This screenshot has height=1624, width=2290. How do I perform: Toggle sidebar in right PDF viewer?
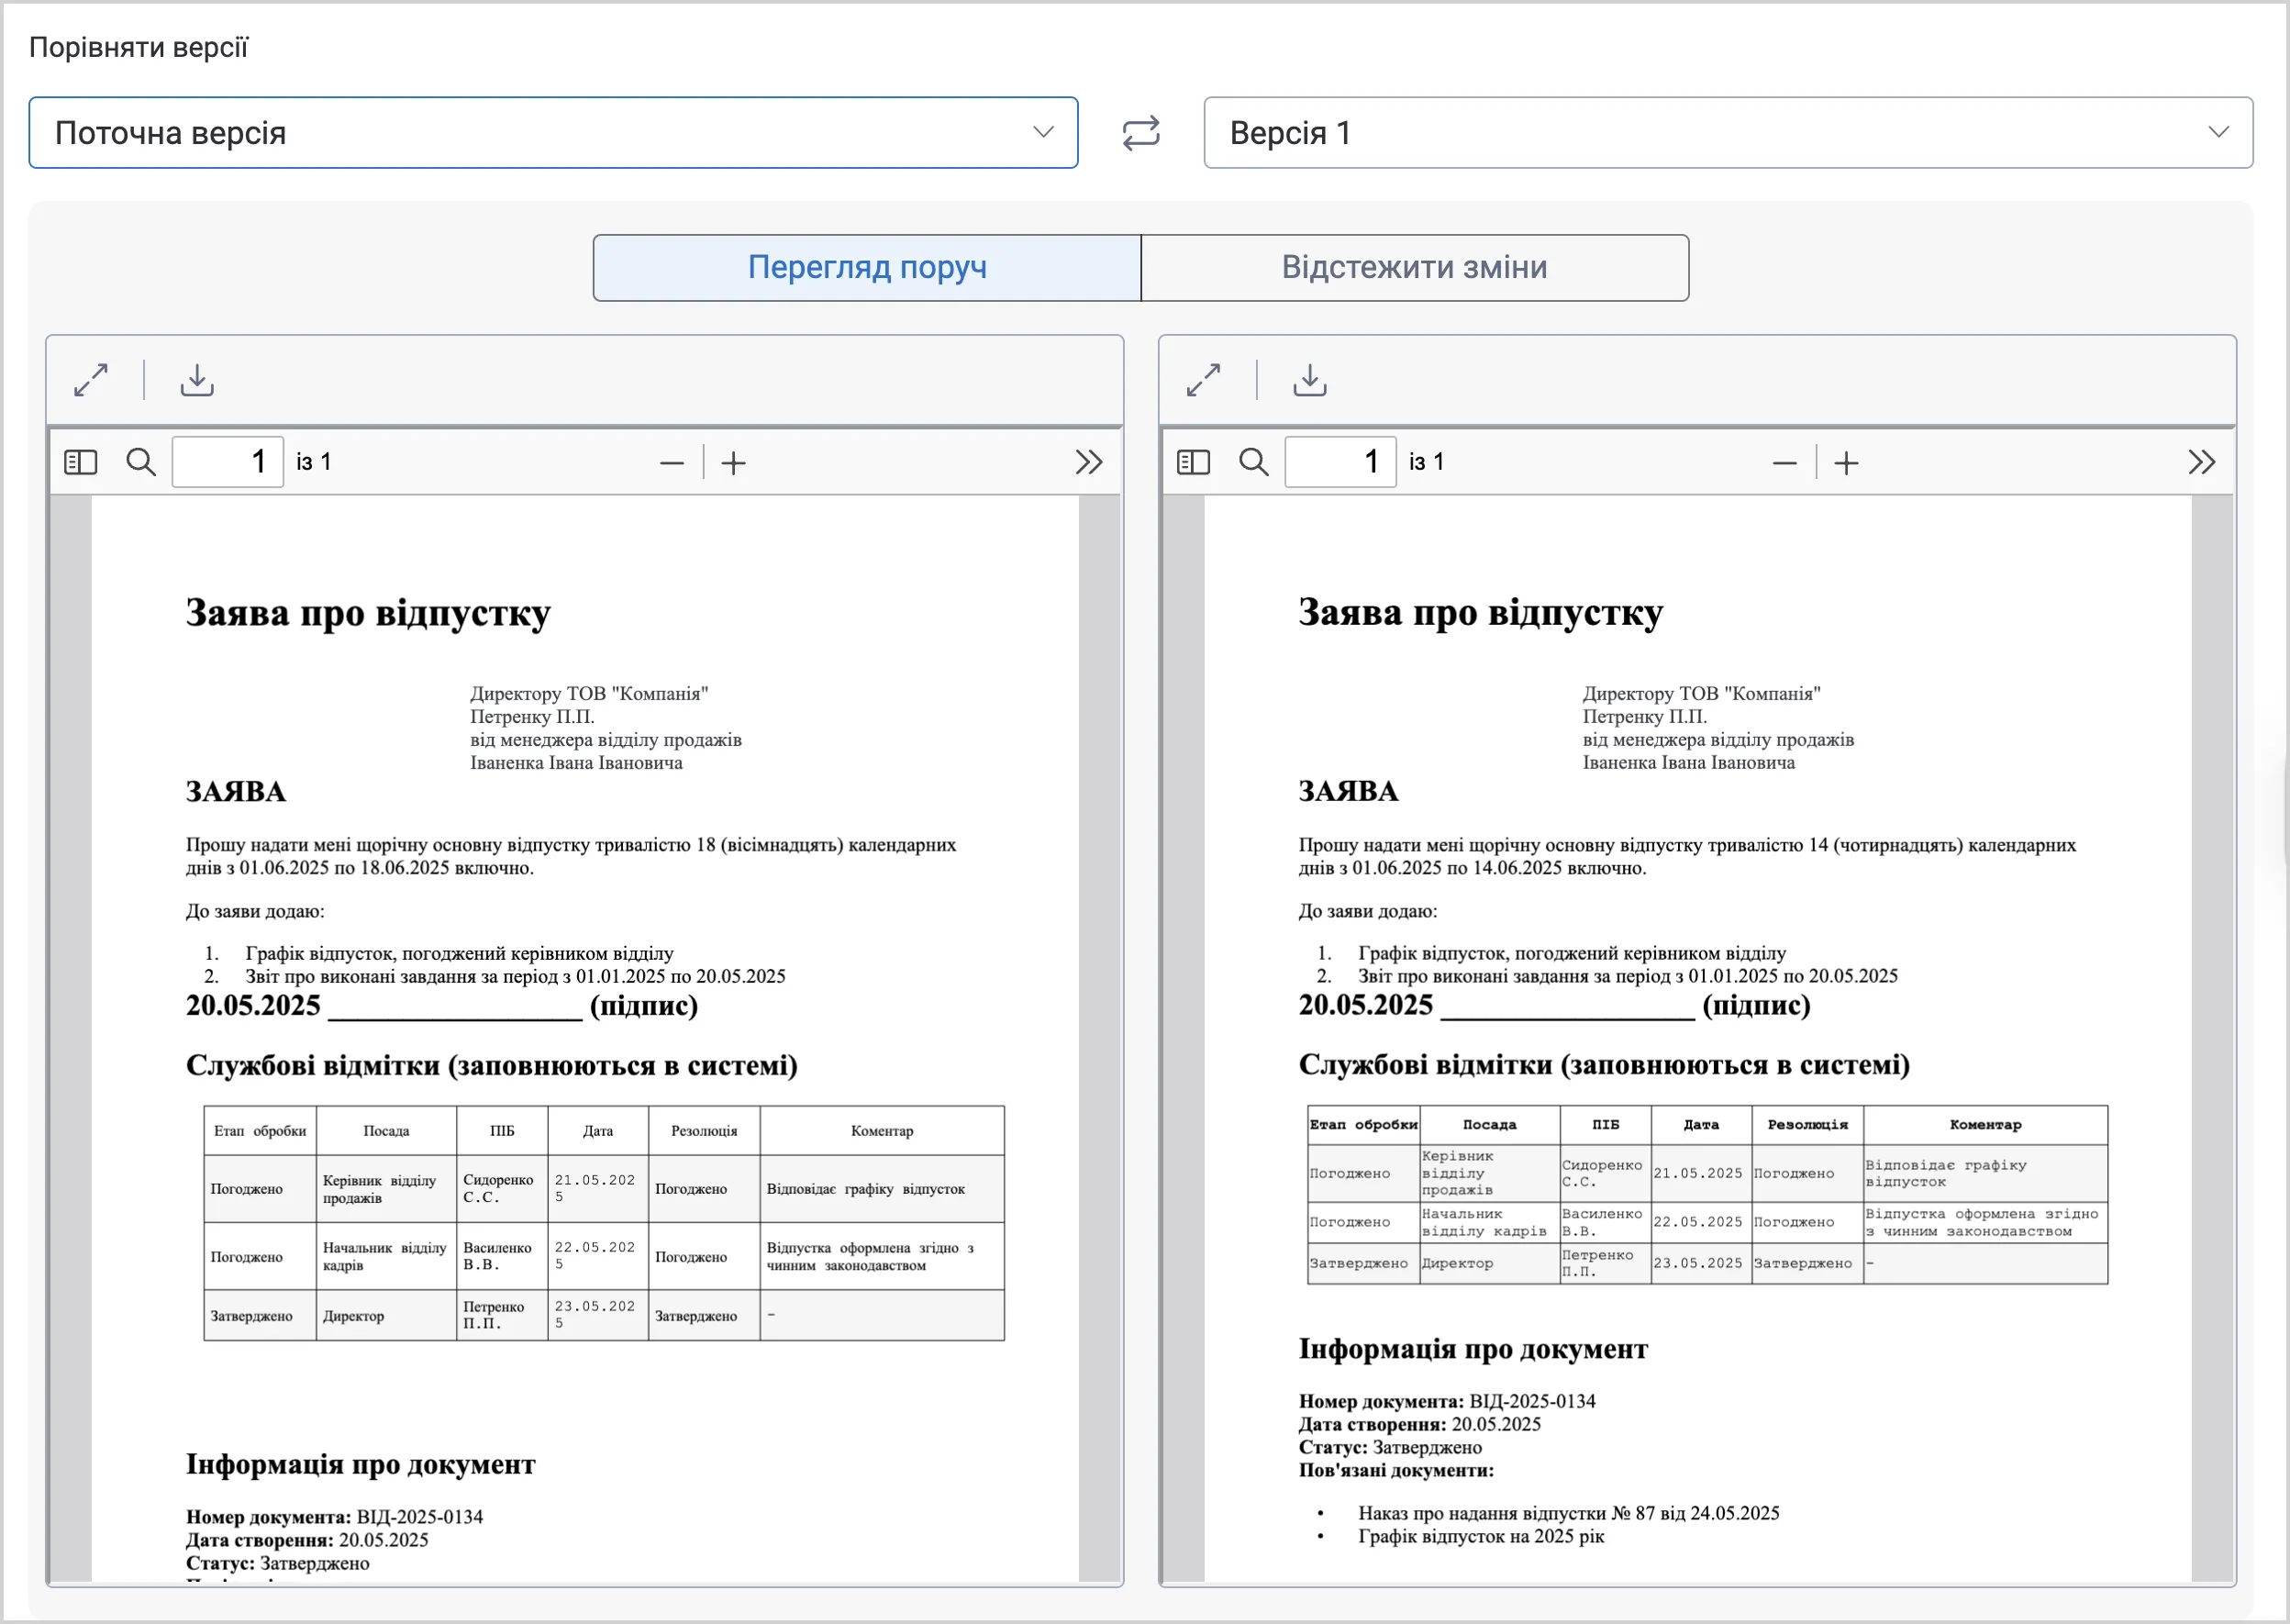click(x=1193, y=462)
